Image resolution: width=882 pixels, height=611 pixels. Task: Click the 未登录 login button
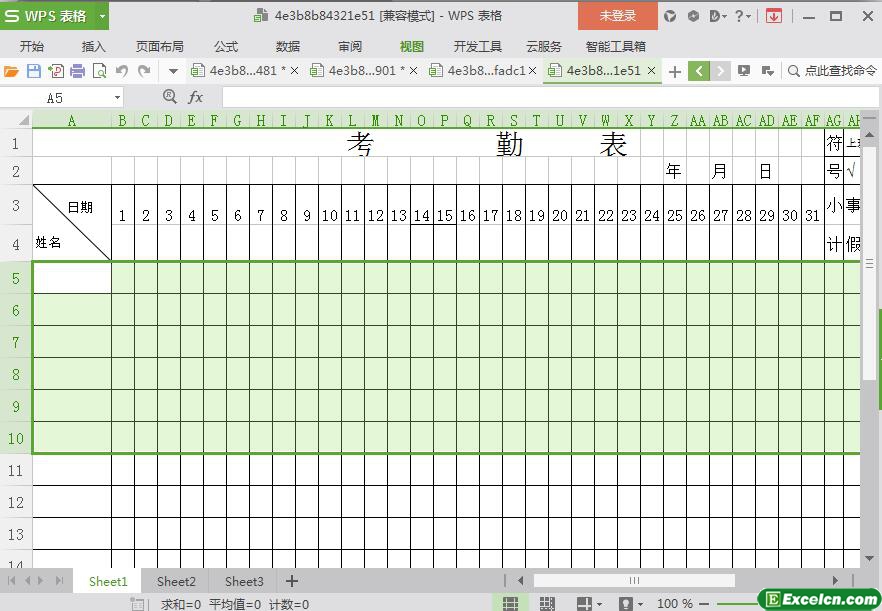pyautogui.click(x=617, y=16)
